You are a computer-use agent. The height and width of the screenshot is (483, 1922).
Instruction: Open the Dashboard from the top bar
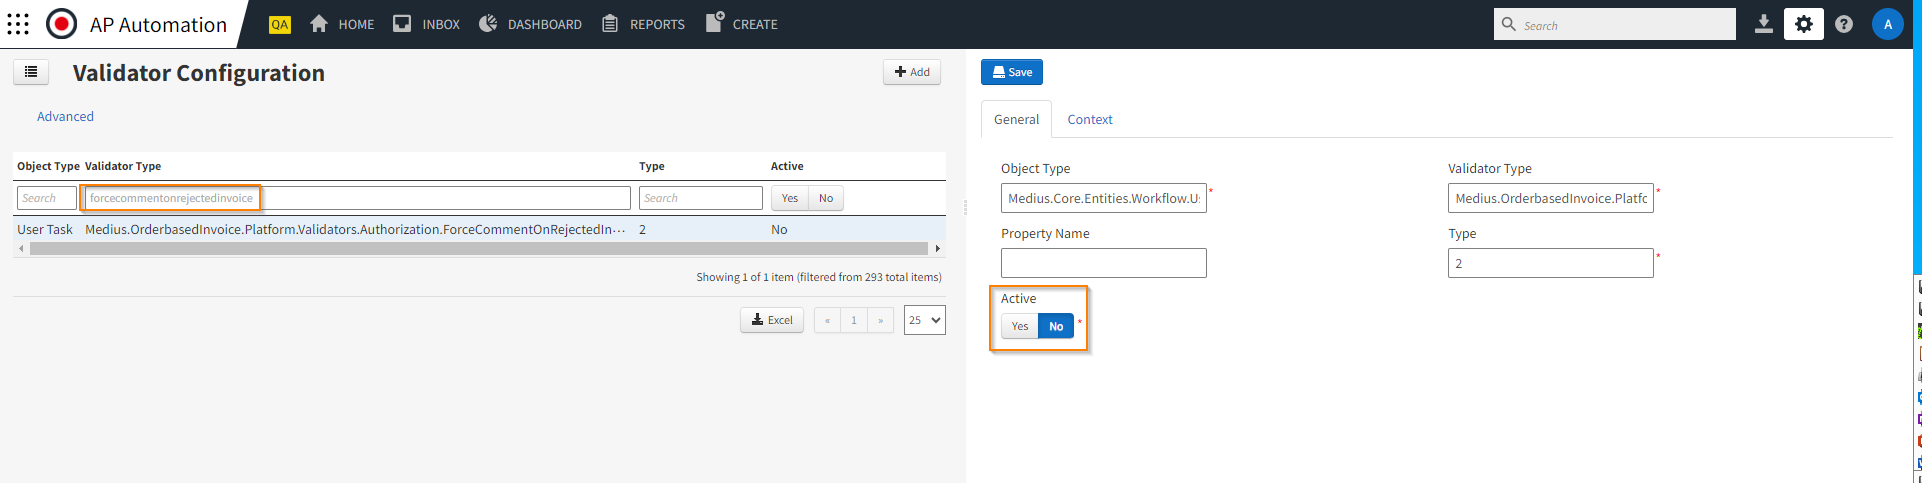(x=530, y=24)
